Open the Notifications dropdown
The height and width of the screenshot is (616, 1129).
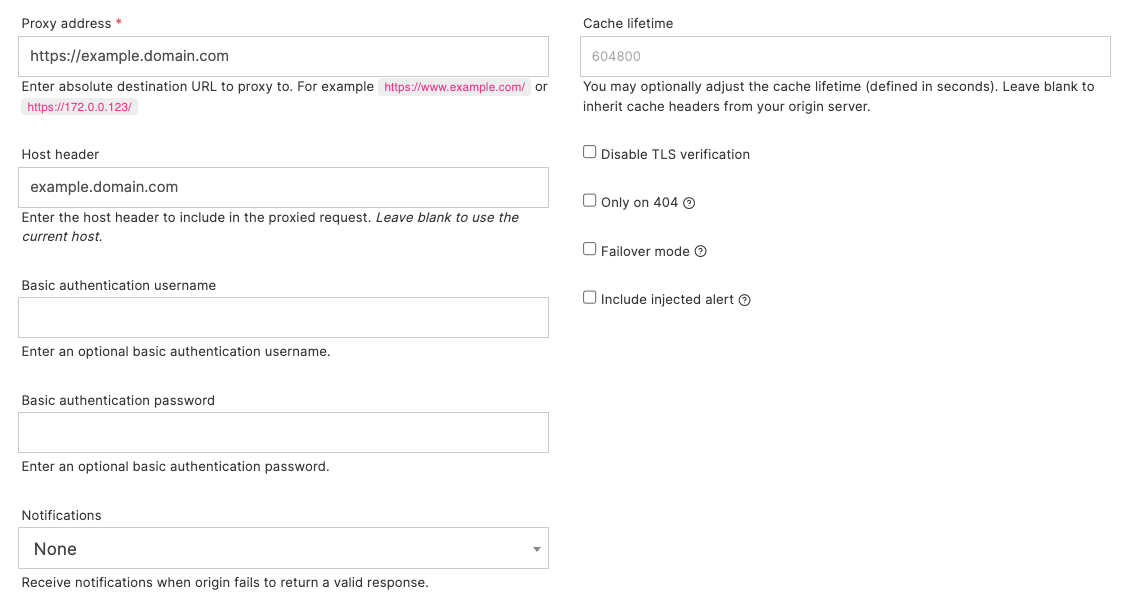click(284, 548)
